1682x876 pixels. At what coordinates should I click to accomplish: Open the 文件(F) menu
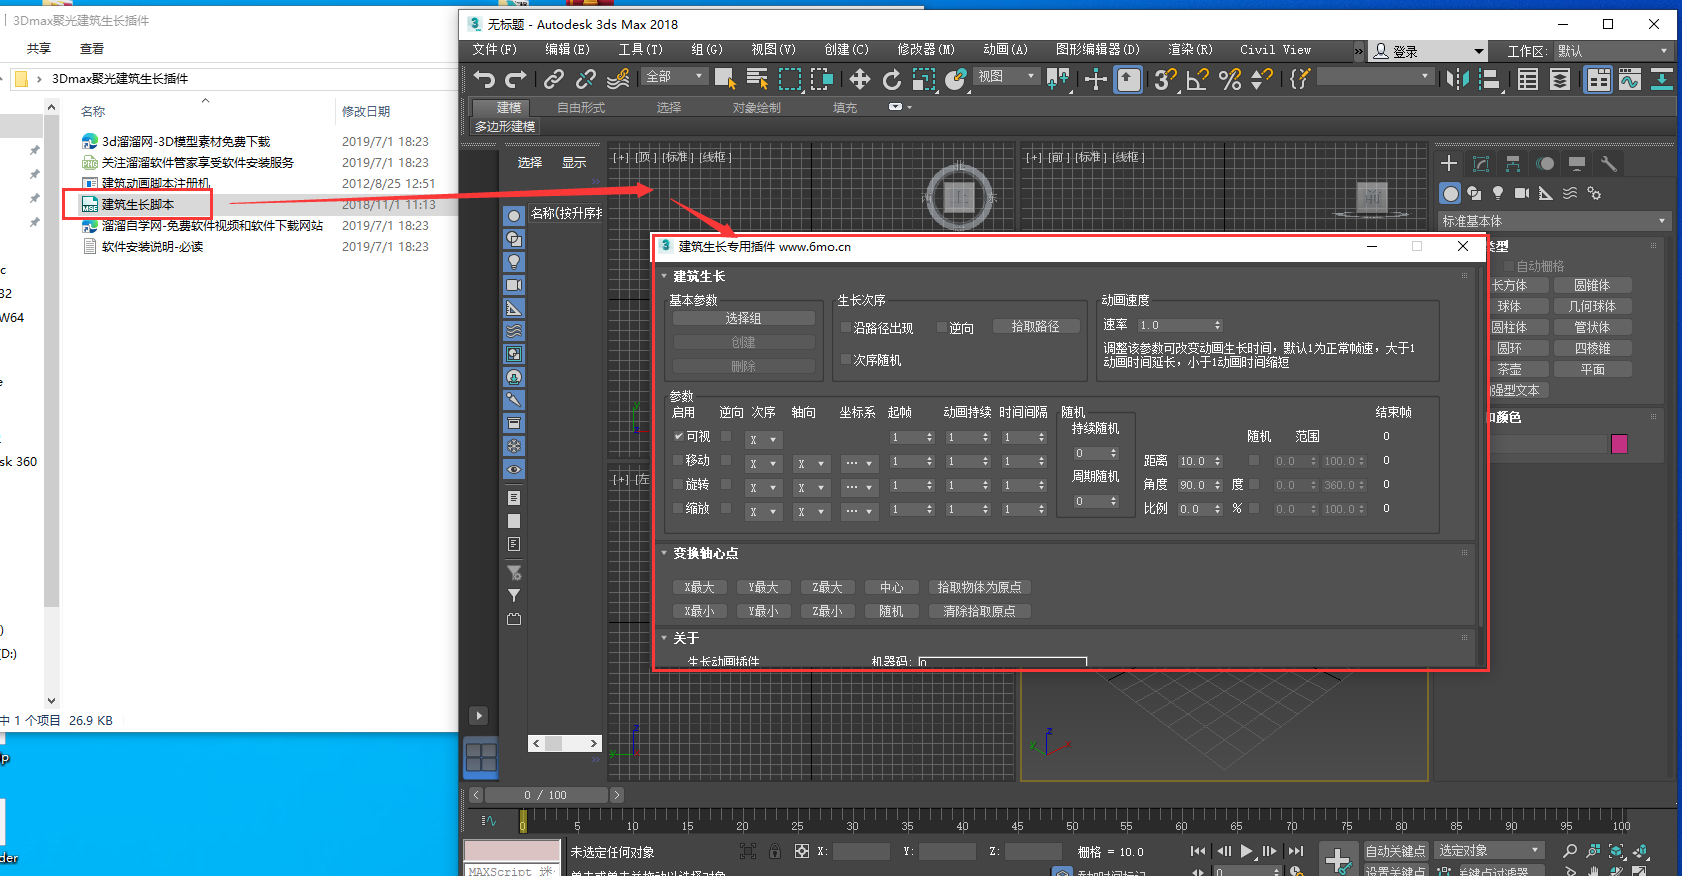495,50
